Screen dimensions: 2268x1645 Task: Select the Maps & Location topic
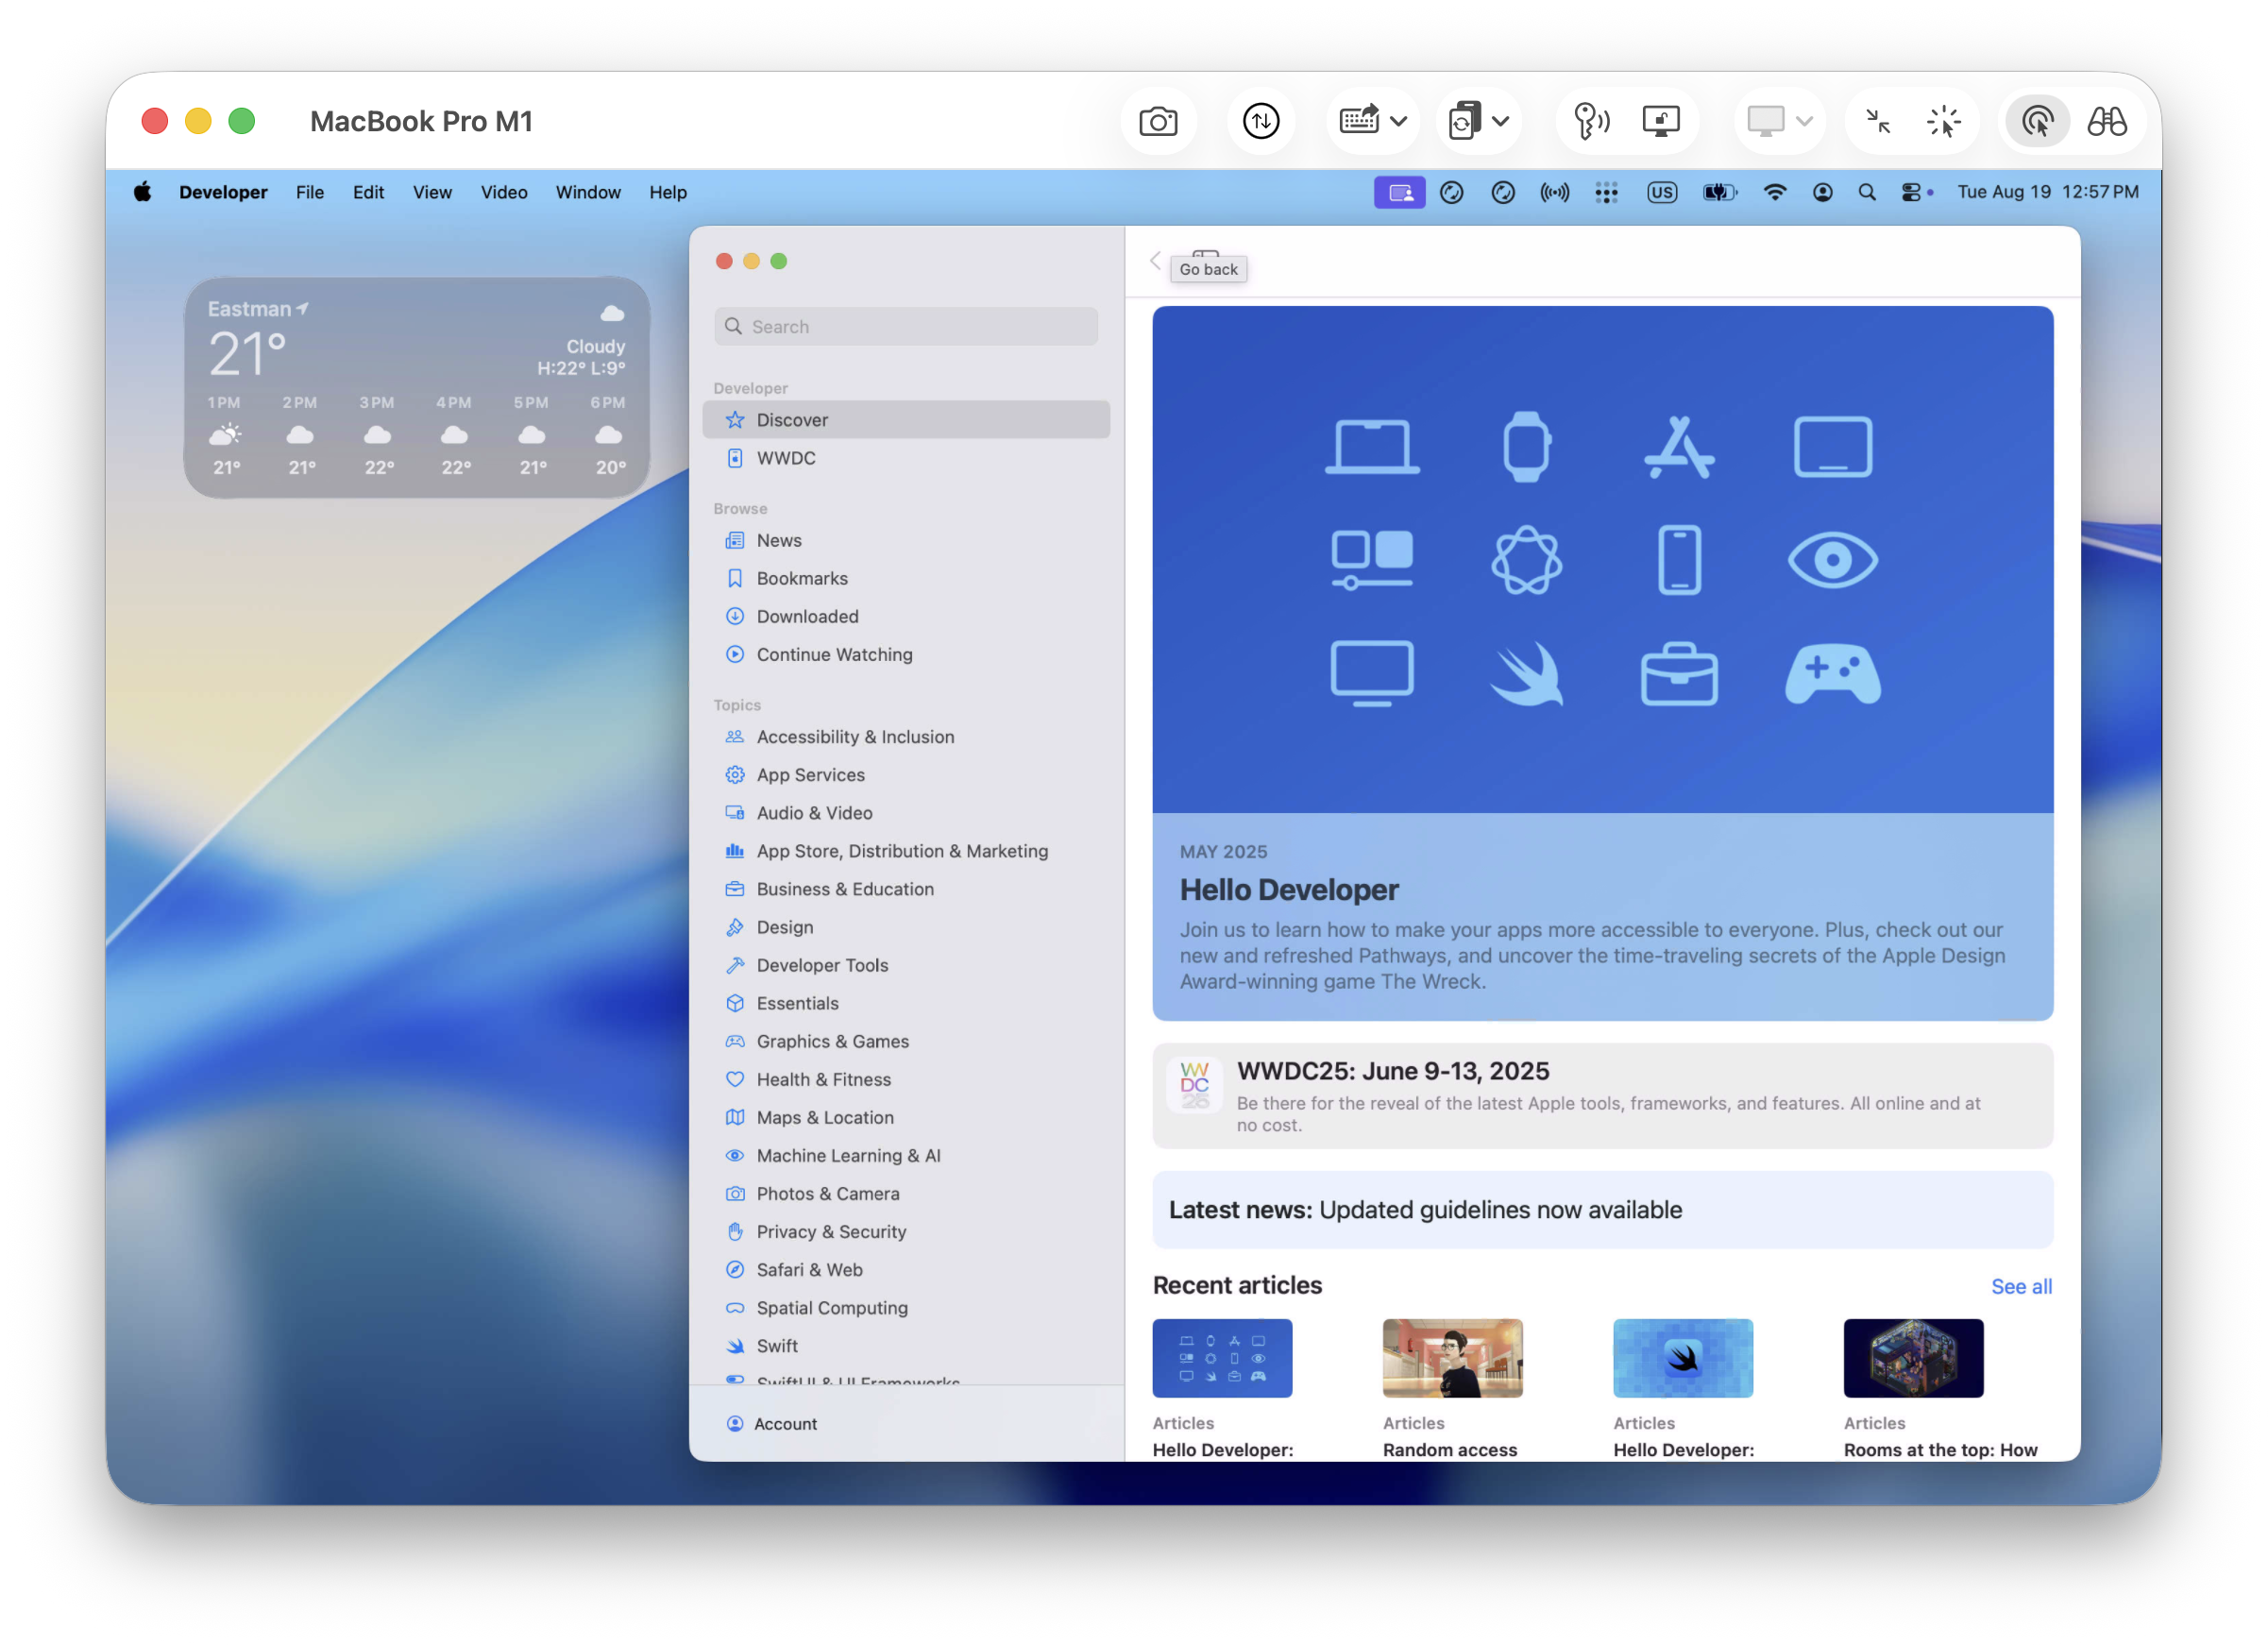click(x=905, y=1117)
